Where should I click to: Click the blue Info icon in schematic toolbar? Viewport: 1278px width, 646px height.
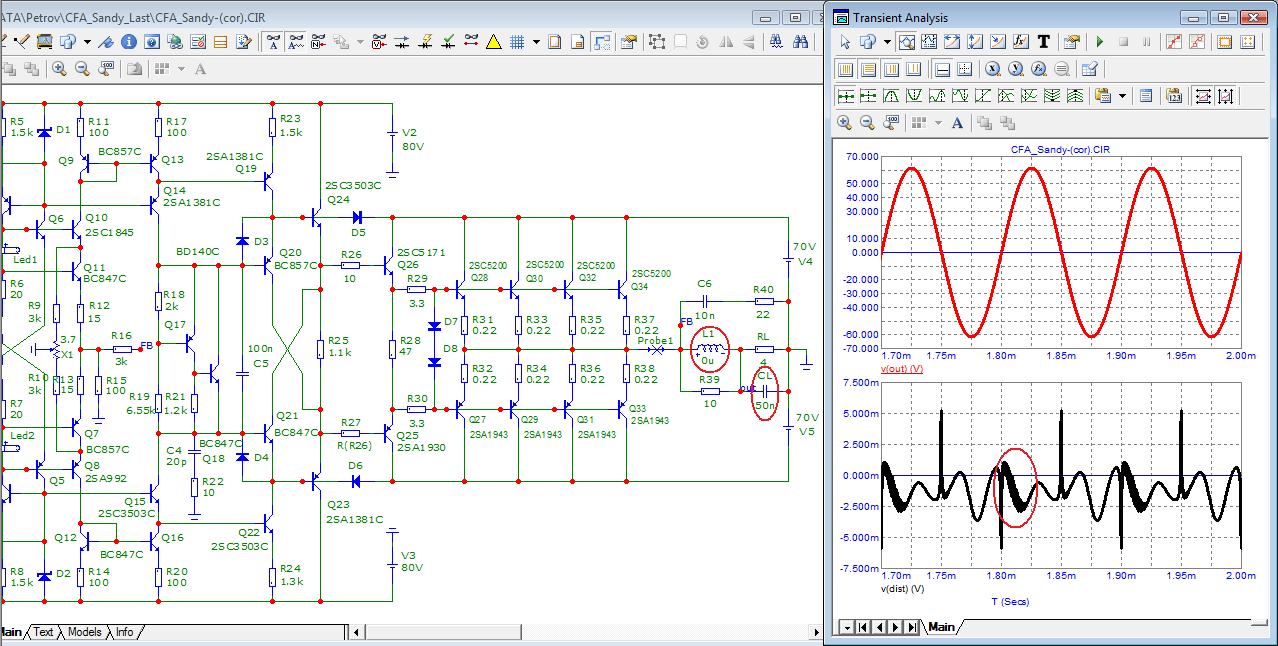(129, 41)
